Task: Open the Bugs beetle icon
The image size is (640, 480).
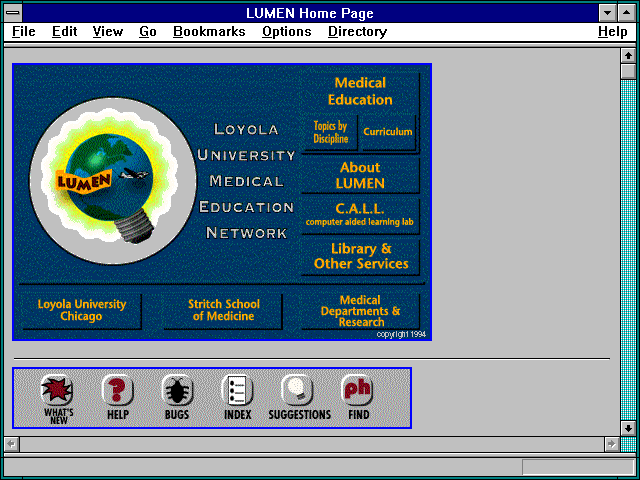Action: point(177,389)
